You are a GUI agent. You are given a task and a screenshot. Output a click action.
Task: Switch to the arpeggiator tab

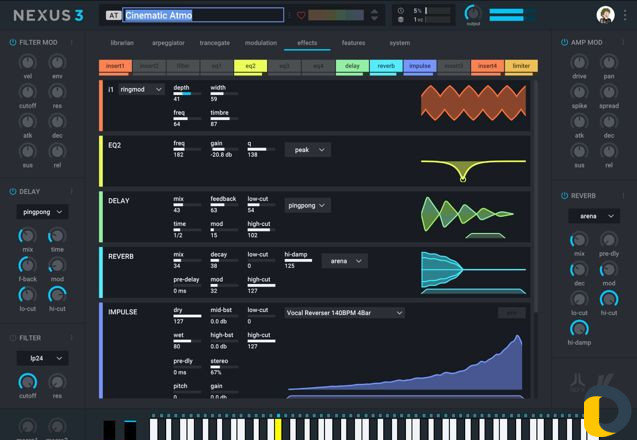click(x=168, y=43)
